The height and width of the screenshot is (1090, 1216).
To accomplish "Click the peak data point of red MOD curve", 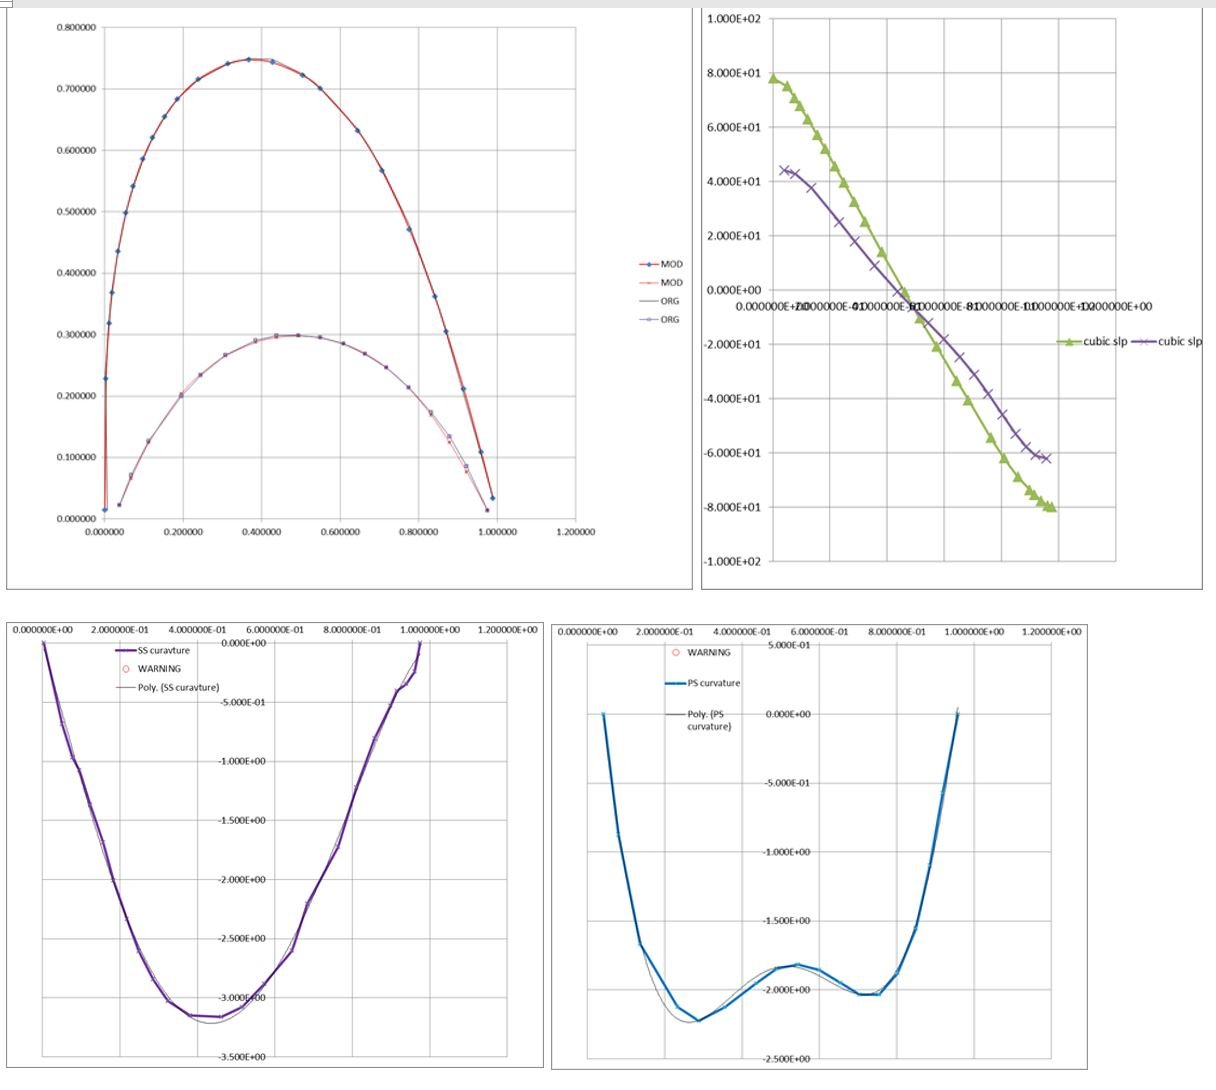I will tap(249, 59).
